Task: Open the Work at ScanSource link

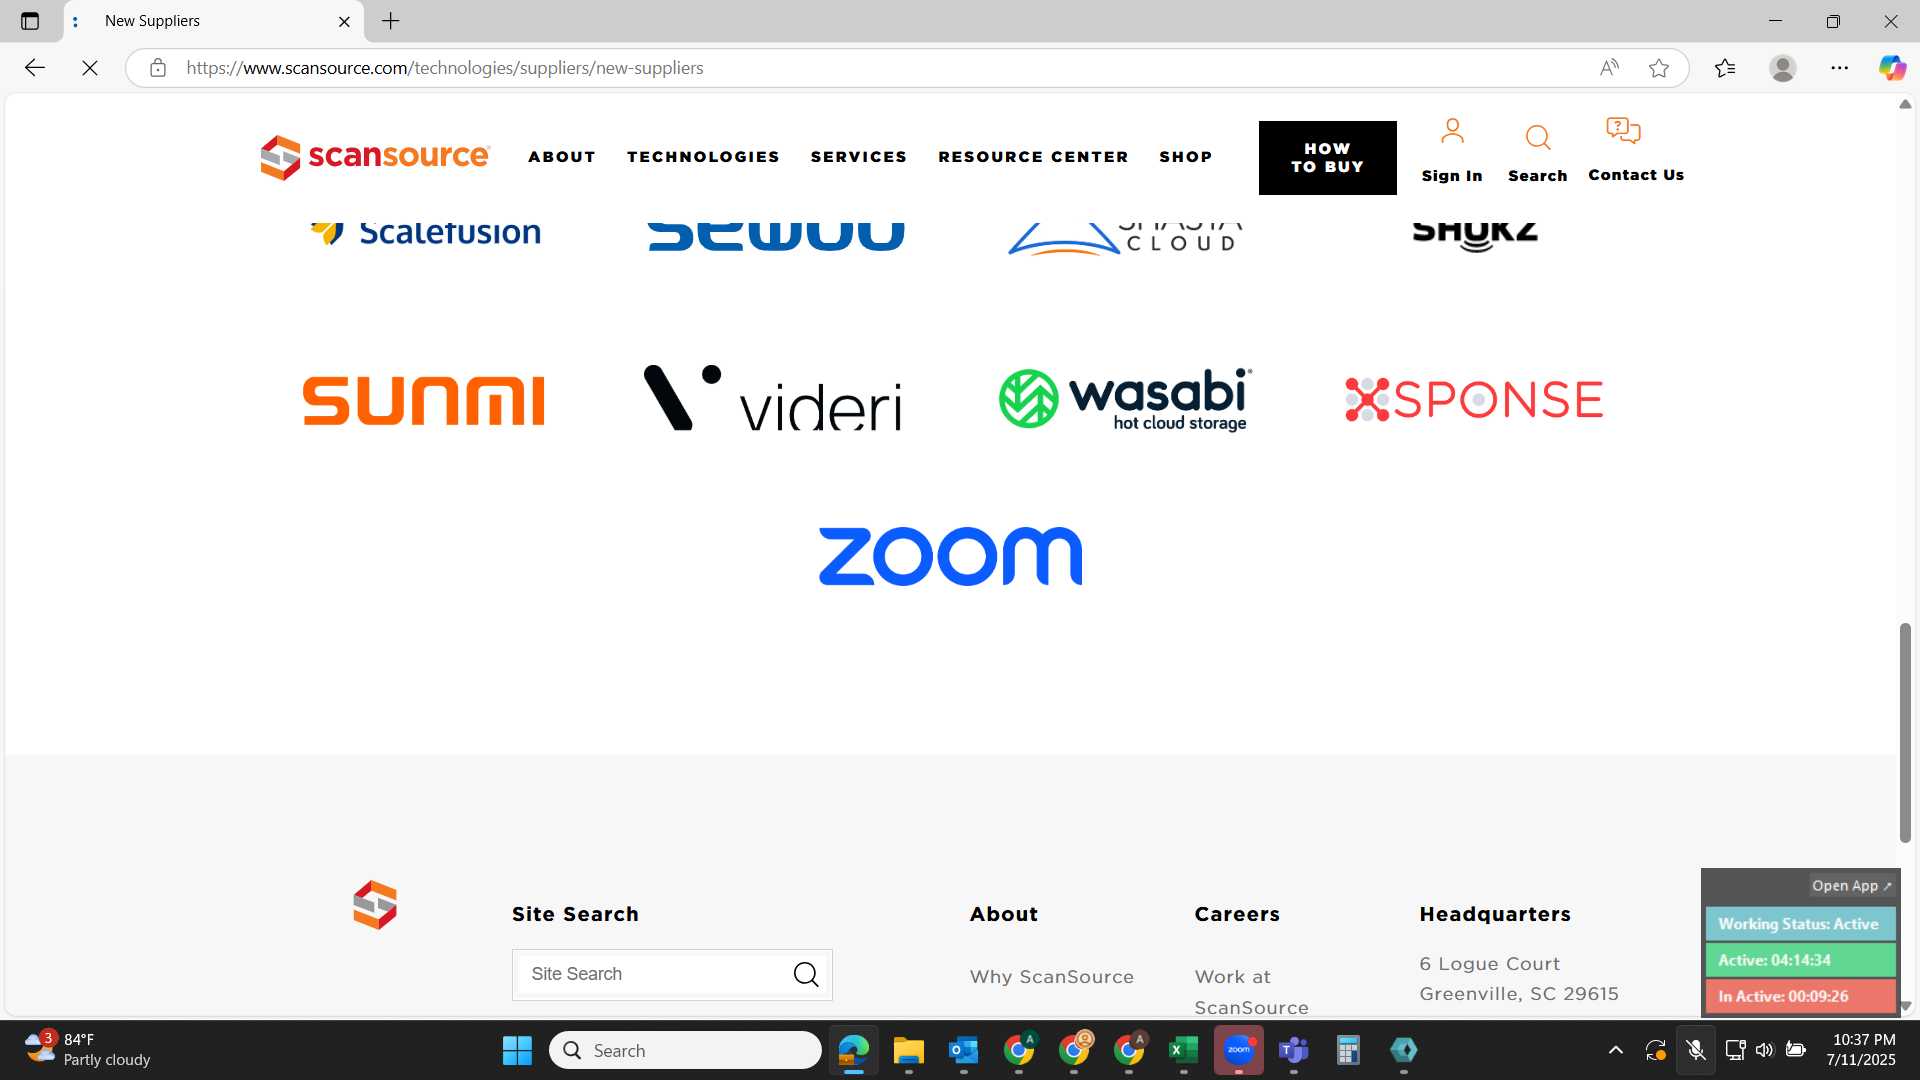Action: (x=1251, y=992)
